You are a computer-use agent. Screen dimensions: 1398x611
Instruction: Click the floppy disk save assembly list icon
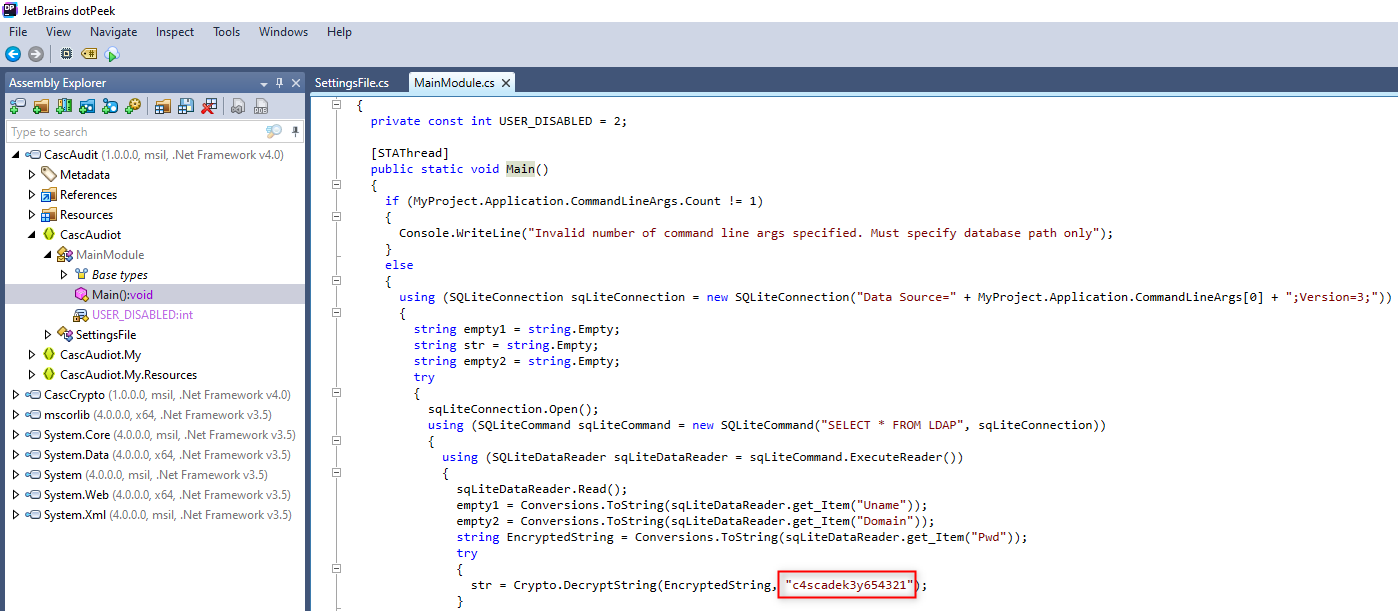(186, 106)
